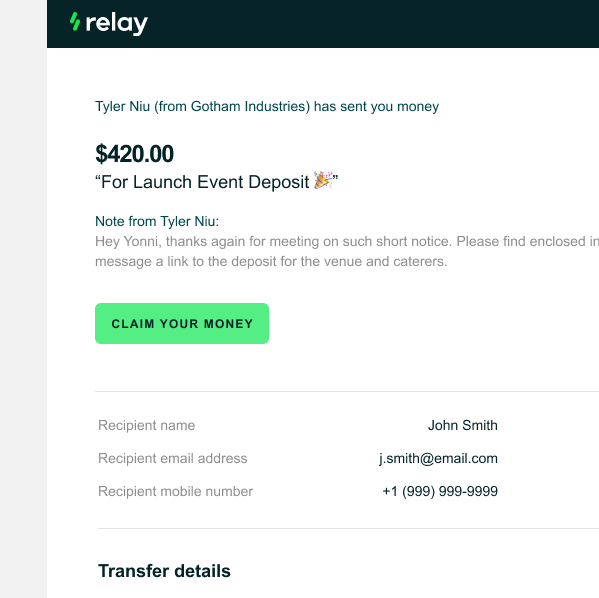Click the John Smith recipient name value
Viewport: 599px width, 598px height.
[x=463, y=425]
